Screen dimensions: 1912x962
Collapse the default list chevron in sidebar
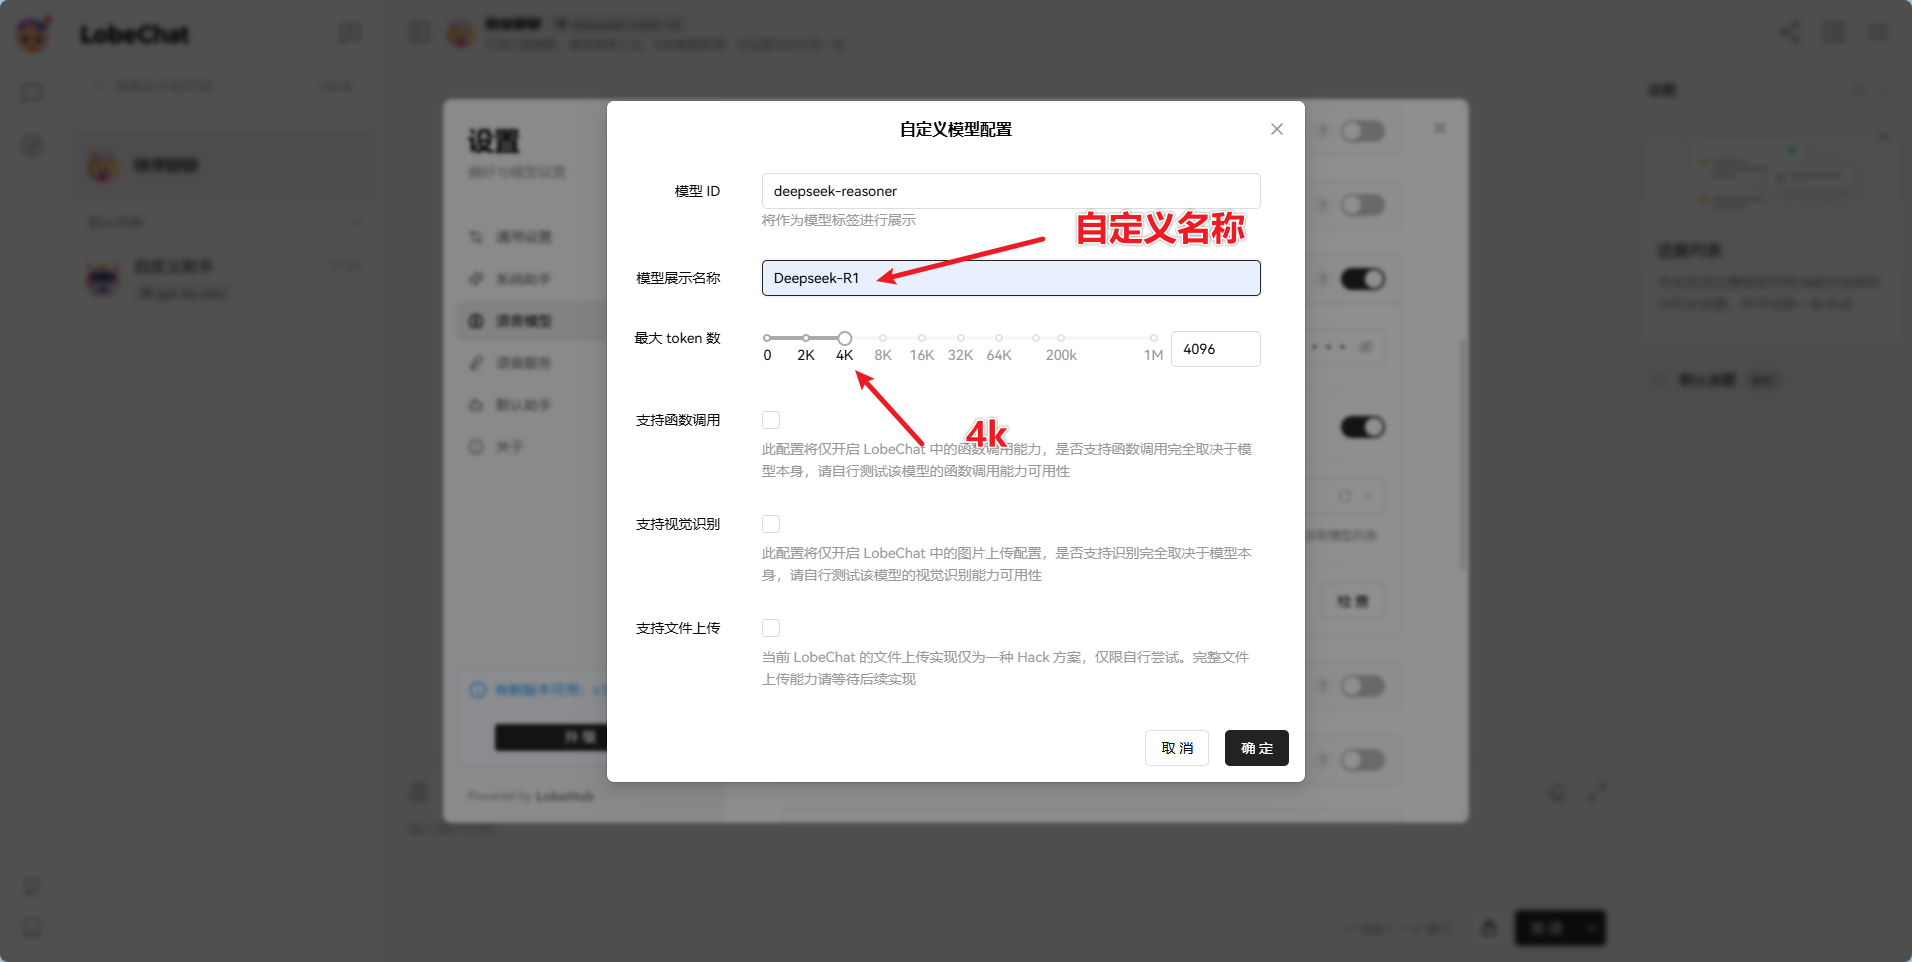point(358,222)
